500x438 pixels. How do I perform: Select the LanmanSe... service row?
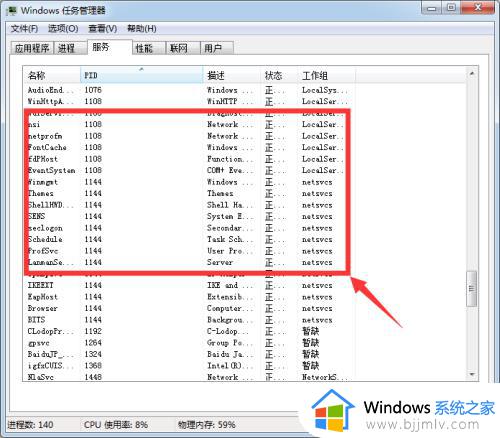(188, 262)
